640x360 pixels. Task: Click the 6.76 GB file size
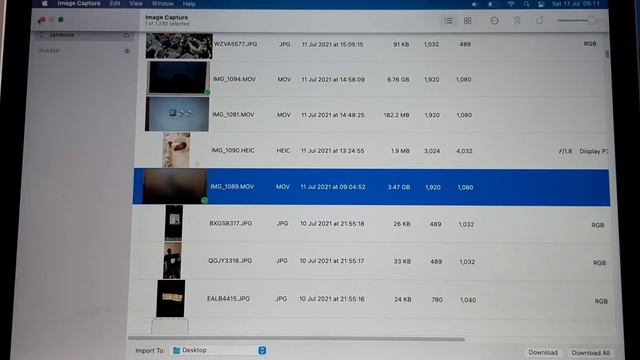tap(398, 80)
